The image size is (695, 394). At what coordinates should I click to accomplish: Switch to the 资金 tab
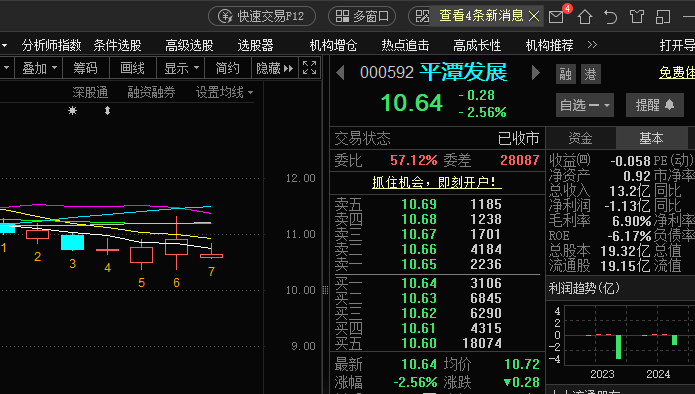[x=580, y=139]
